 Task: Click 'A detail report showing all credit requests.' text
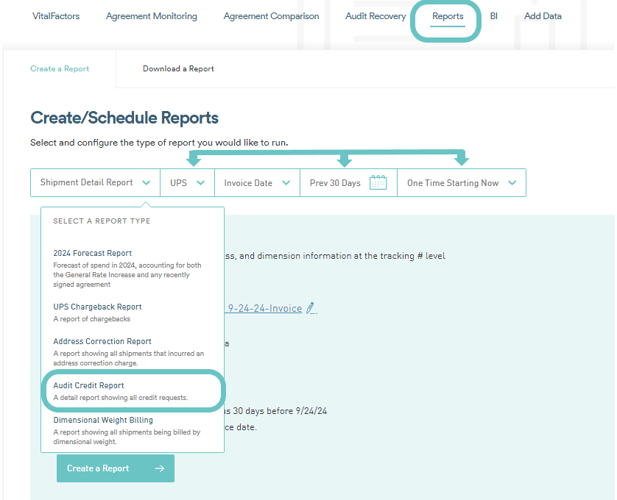(120, 398)
